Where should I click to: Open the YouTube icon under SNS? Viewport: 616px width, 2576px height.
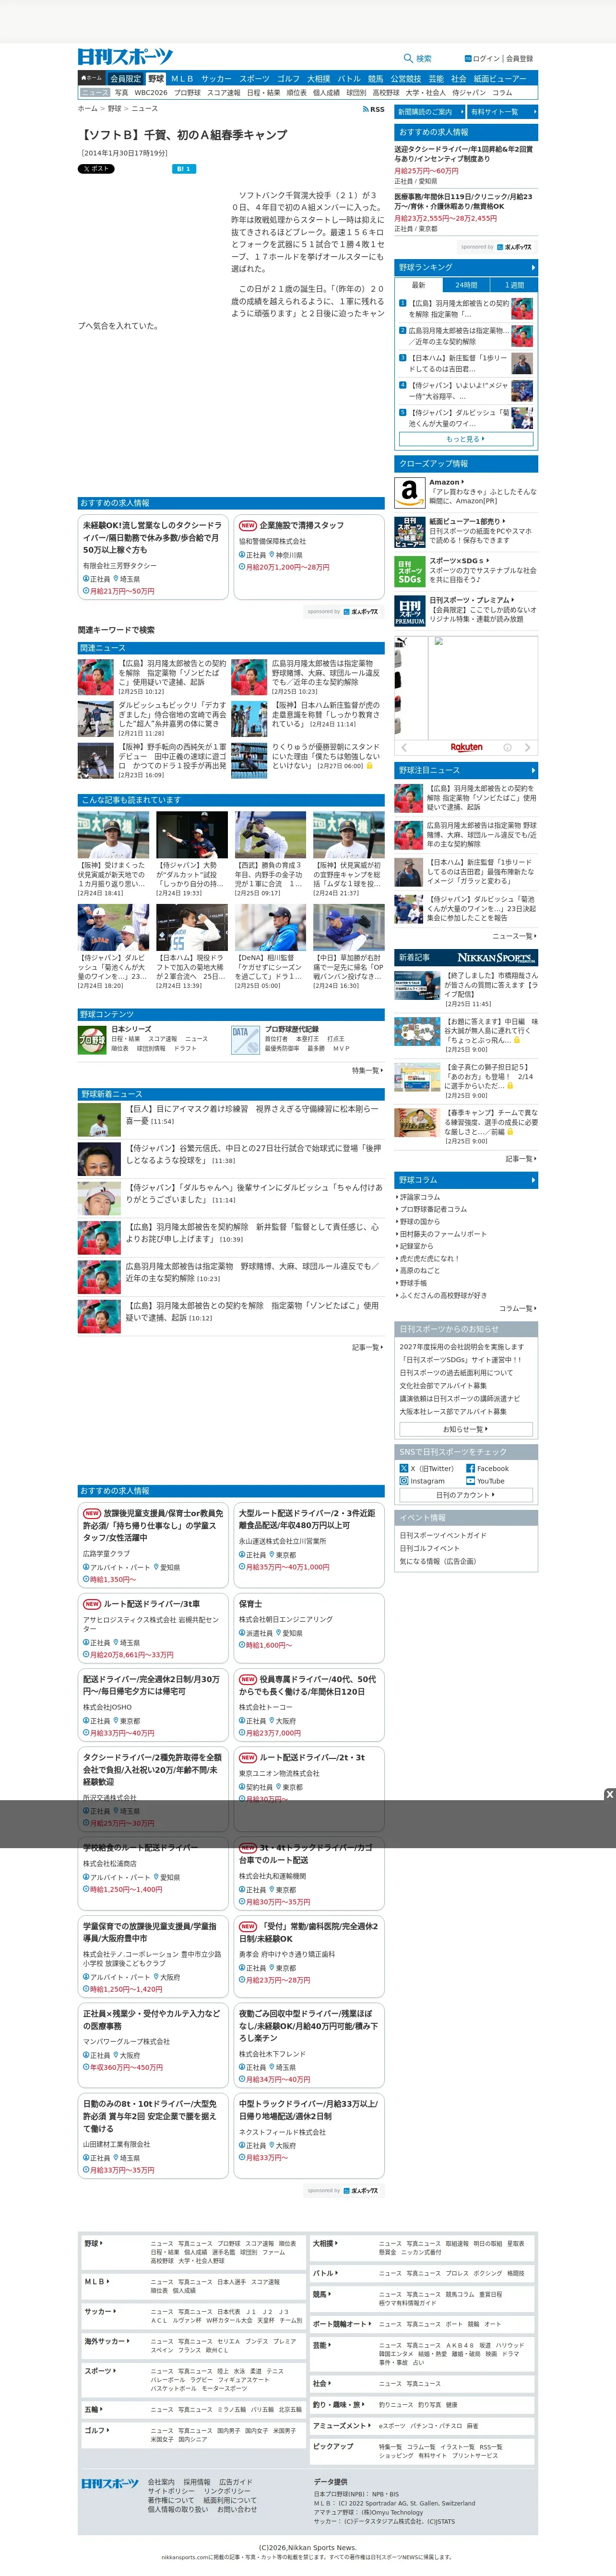470,1481
